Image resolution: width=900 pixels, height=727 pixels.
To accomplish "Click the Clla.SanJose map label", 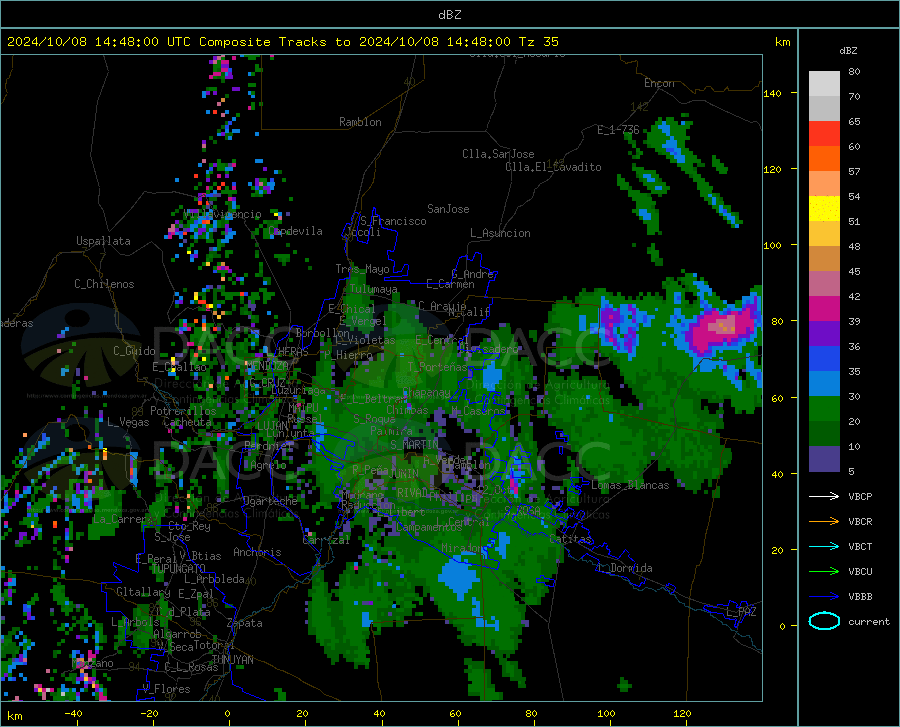I will click(498, 154).
